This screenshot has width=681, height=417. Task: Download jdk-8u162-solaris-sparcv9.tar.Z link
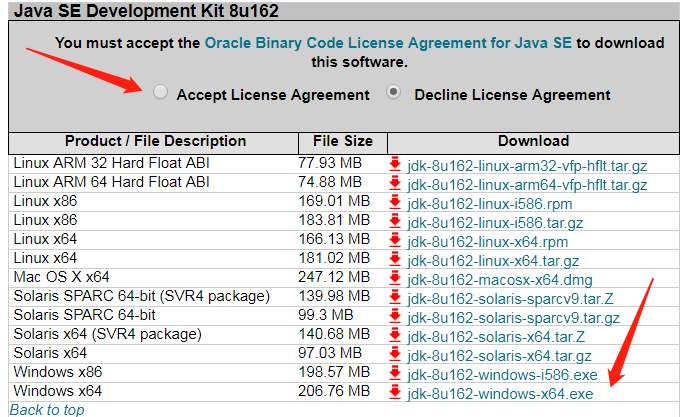(x=510, y=299)
